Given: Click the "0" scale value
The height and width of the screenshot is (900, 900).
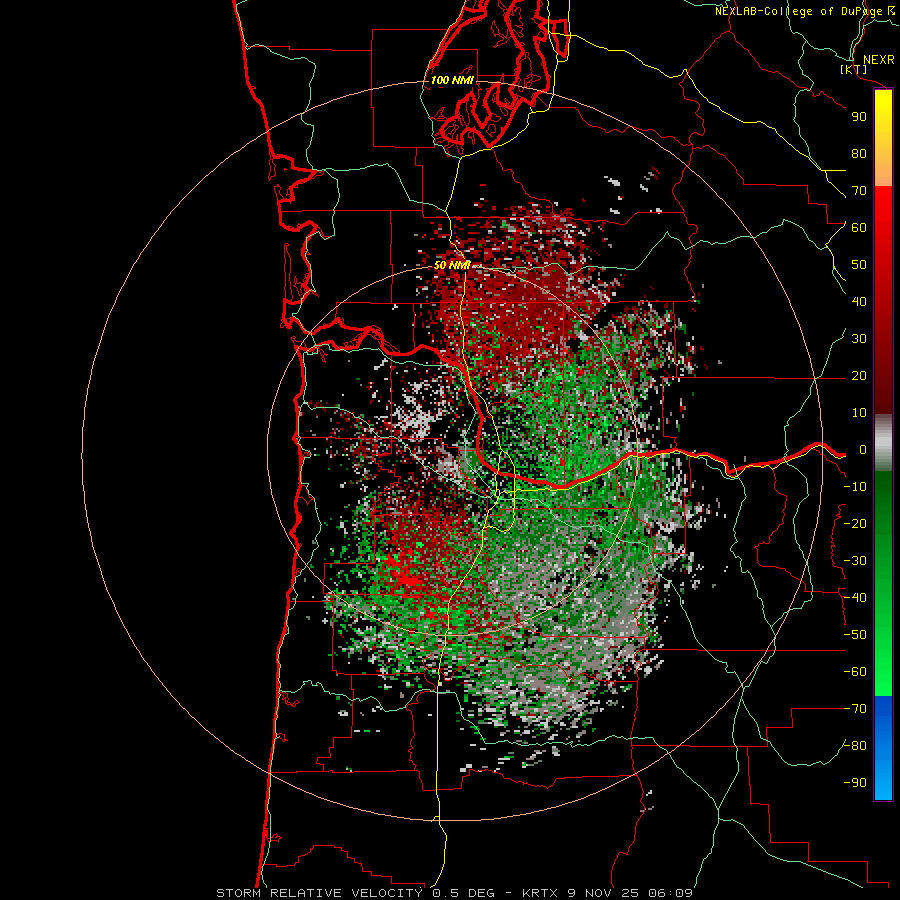Looking at the screenshot, I should [863, 450].
